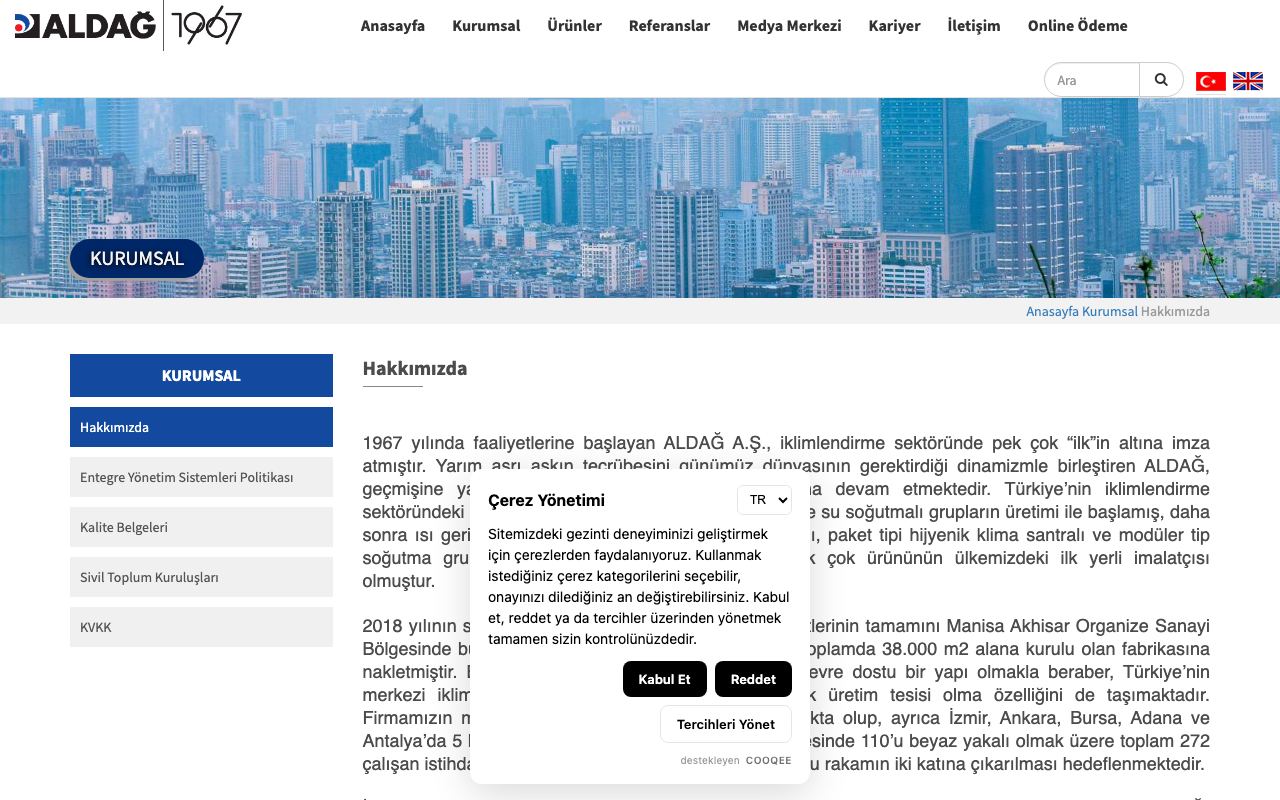
Task: Open the TR language dropdown in cookie dialog
Action: tap(765, 500)
